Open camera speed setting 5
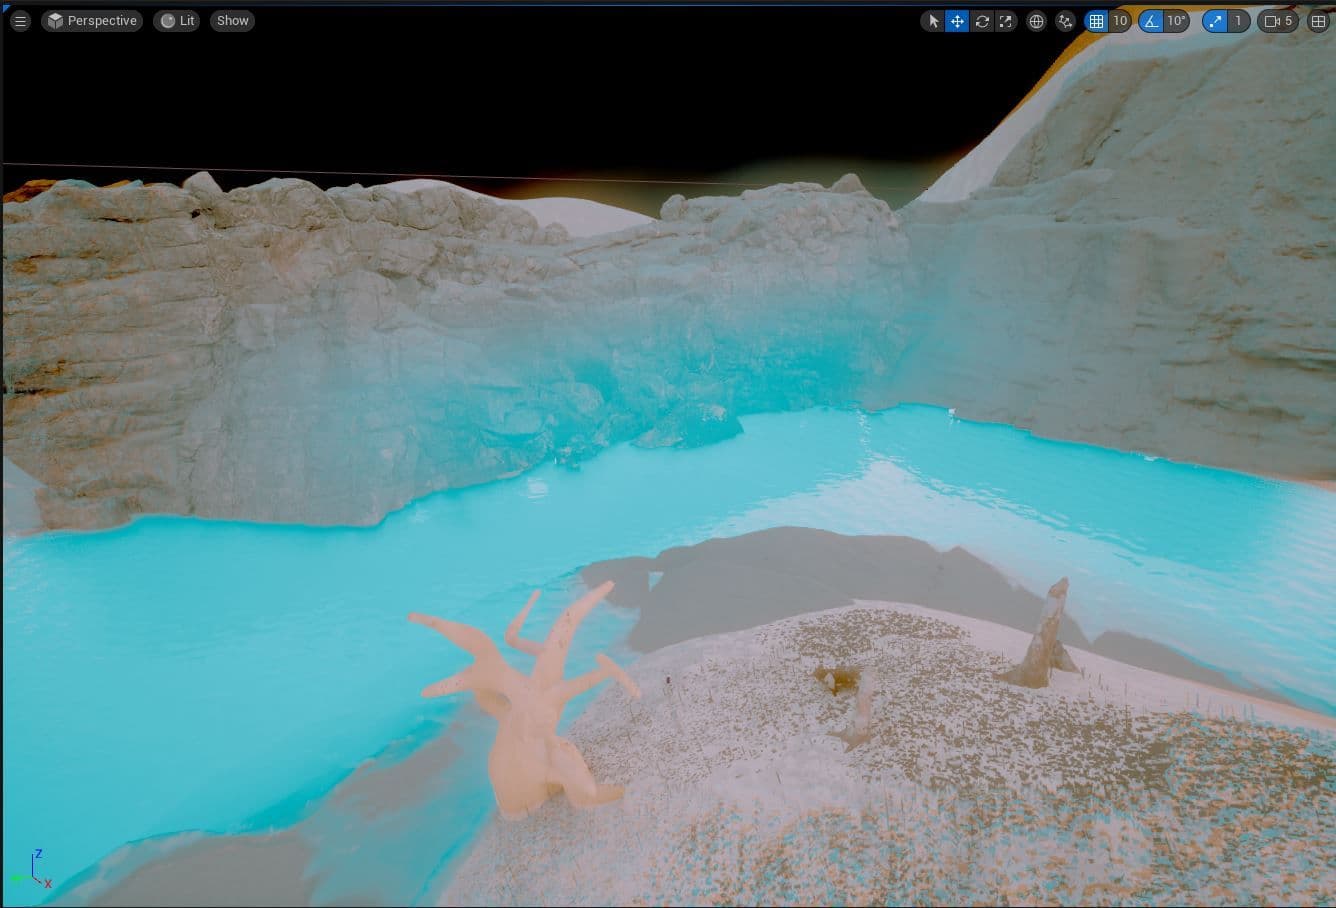This screenshot has height=908, width=1336. tap(1278, 21)
